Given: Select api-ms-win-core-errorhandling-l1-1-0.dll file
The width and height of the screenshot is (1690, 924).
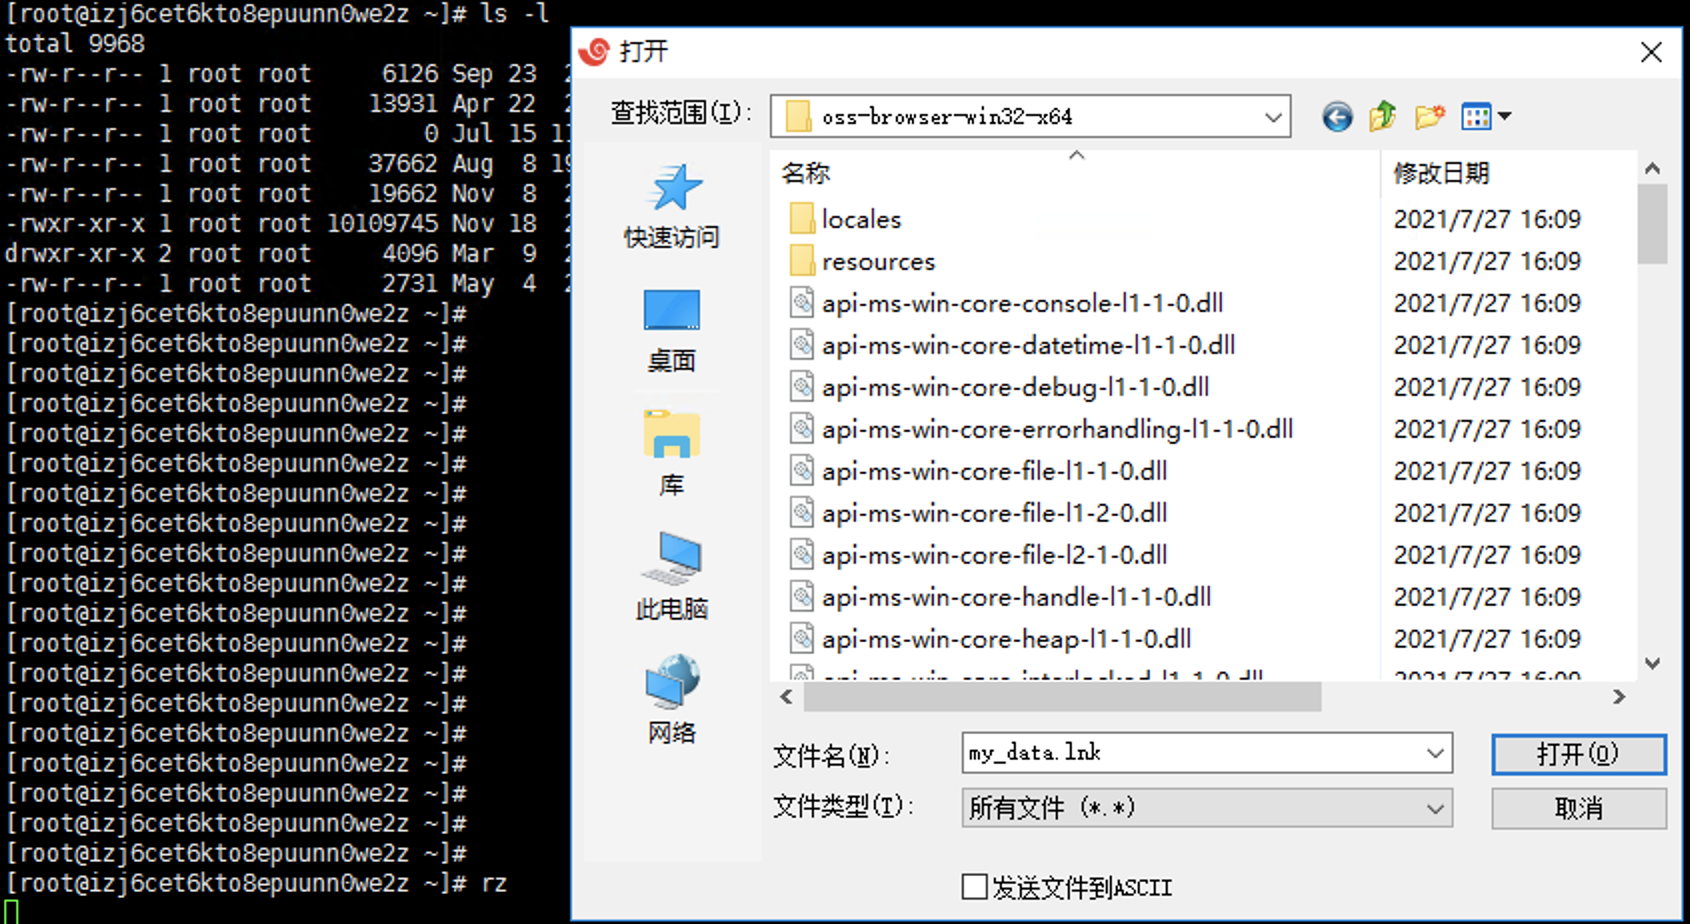Looking at the screenshot, I should (1041, 429).
